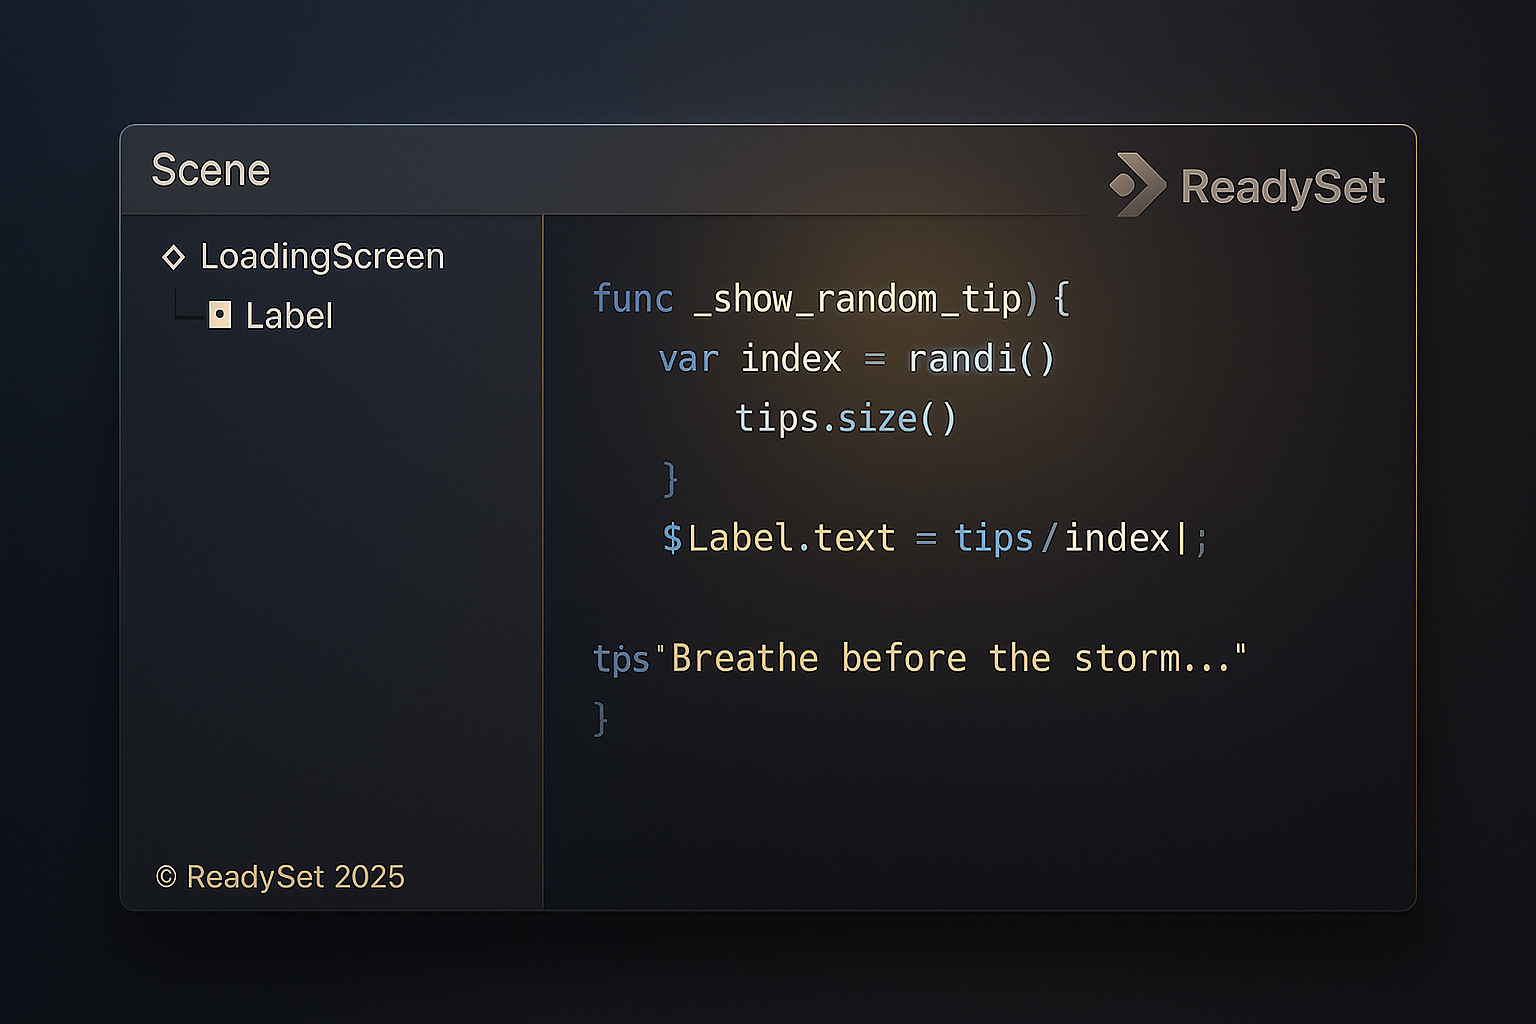Click the $Label.text reference
Image resolution: width=1536 pixels, height=1024 pixels.
(x=778, y=539)
